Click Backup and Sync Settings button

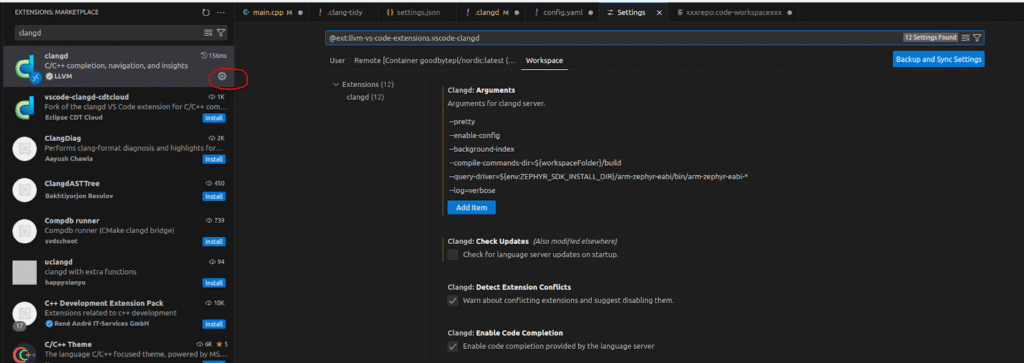938,59
